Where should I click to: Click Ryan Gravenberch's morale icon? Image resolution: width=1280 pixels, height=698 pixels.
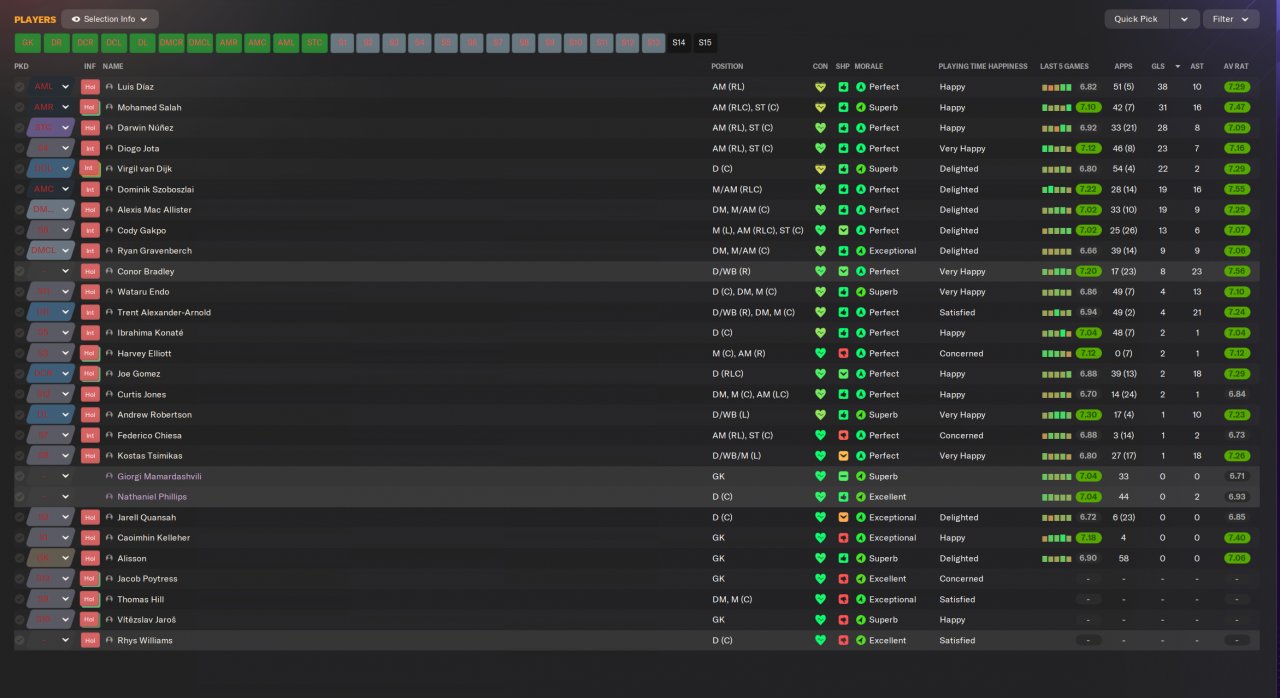coord(861,251)
